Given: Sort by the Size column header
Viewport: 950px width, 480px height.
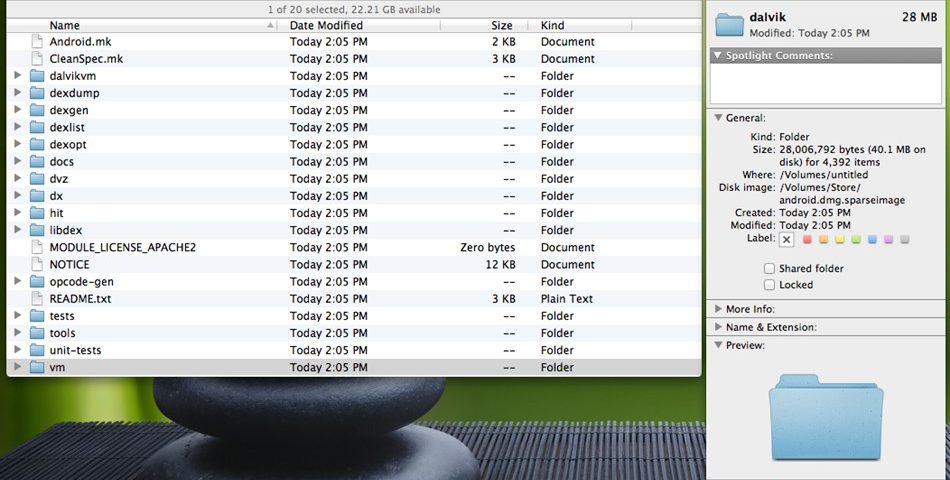Looking at the screenshot, I should tap(484, 25).
